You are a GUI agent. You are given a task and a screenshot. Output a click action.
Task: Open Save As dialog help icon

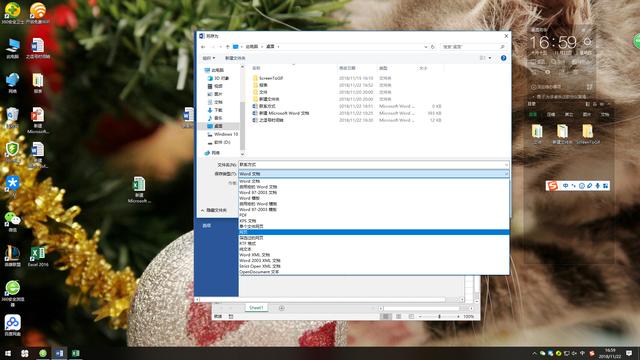coord(503,58)
